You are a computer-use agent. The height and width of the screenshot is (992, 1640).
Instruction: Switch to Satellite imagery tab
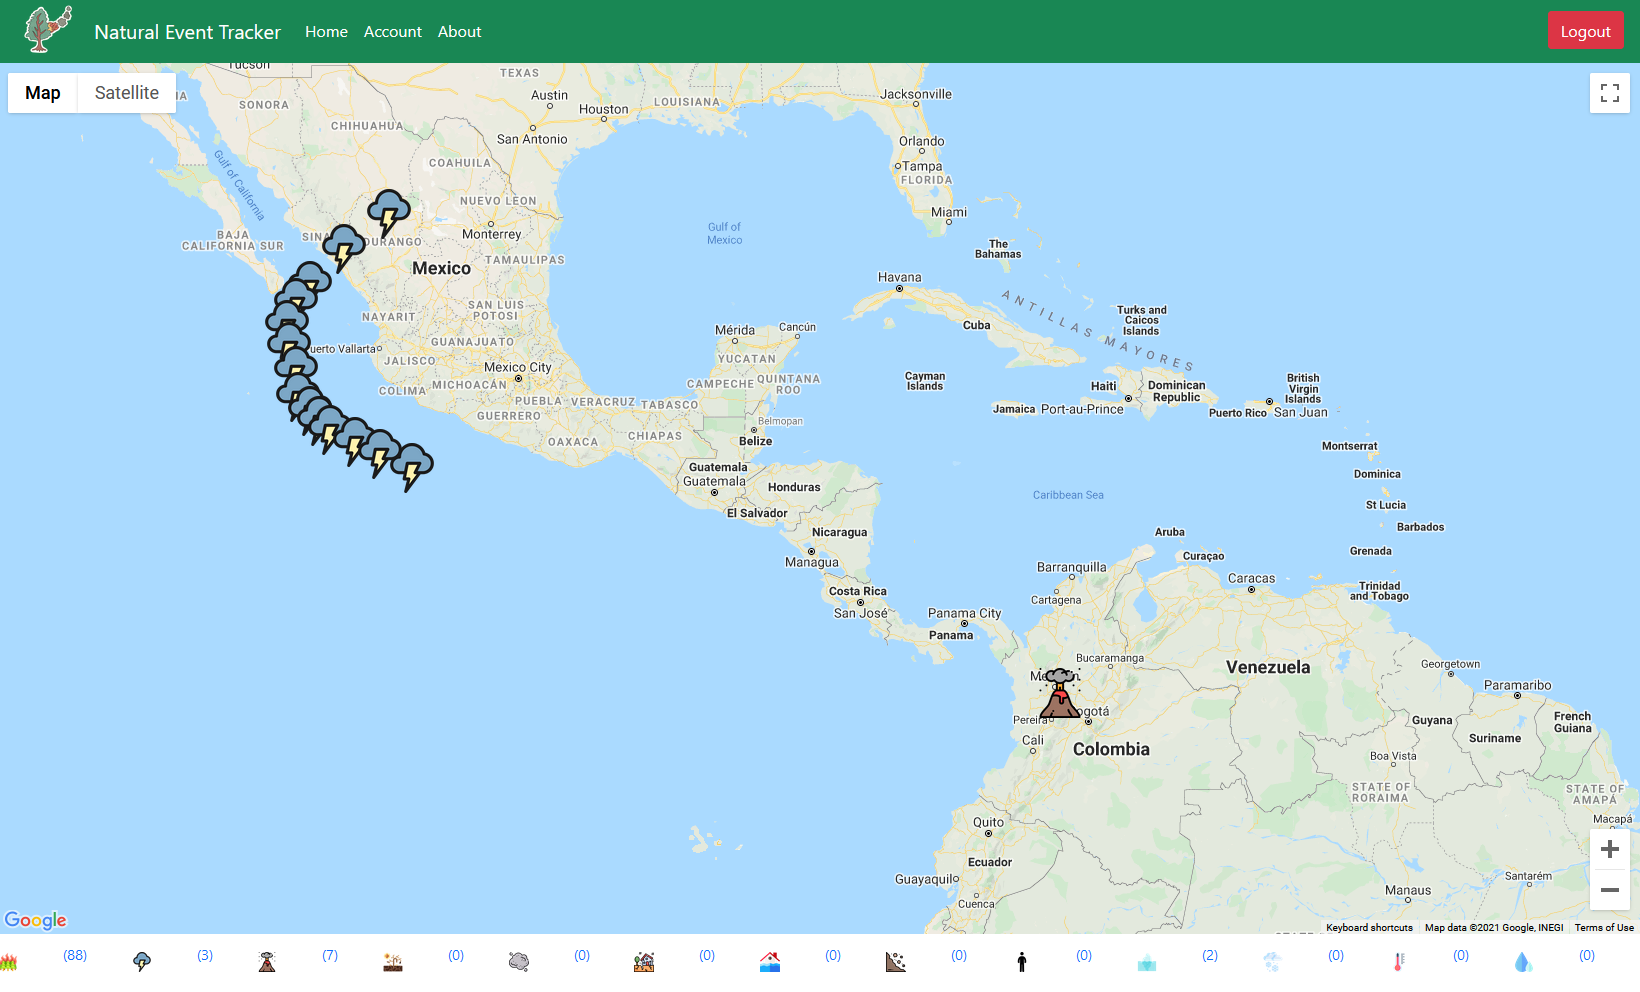tap(127, 93)
